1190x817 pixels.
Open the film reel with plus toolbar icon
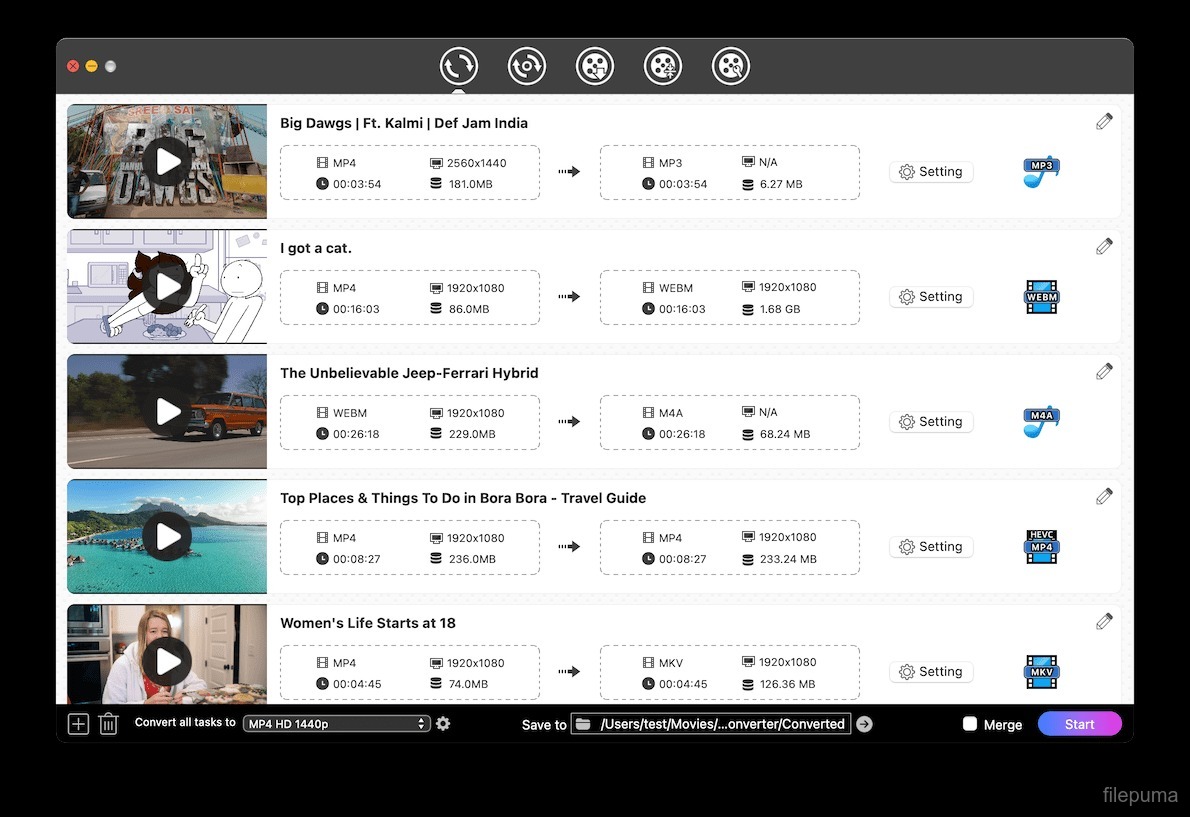(663, 67)
